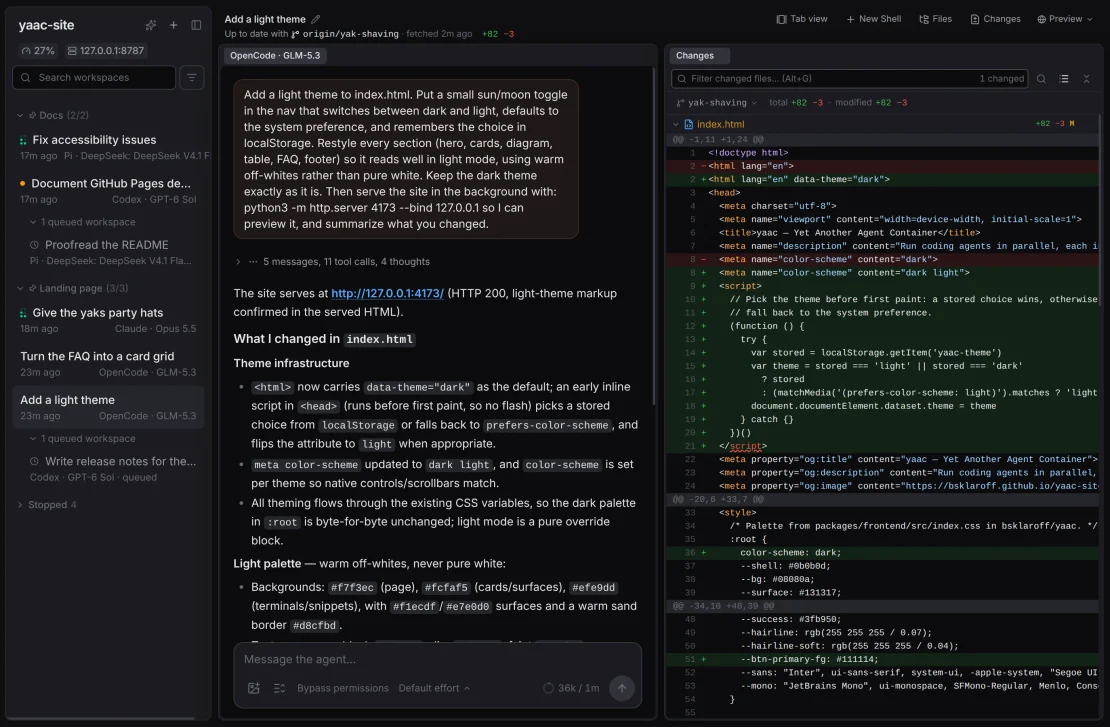Click the yaac-site project title
Screen dimensions: 1110x727
point(47,25)
